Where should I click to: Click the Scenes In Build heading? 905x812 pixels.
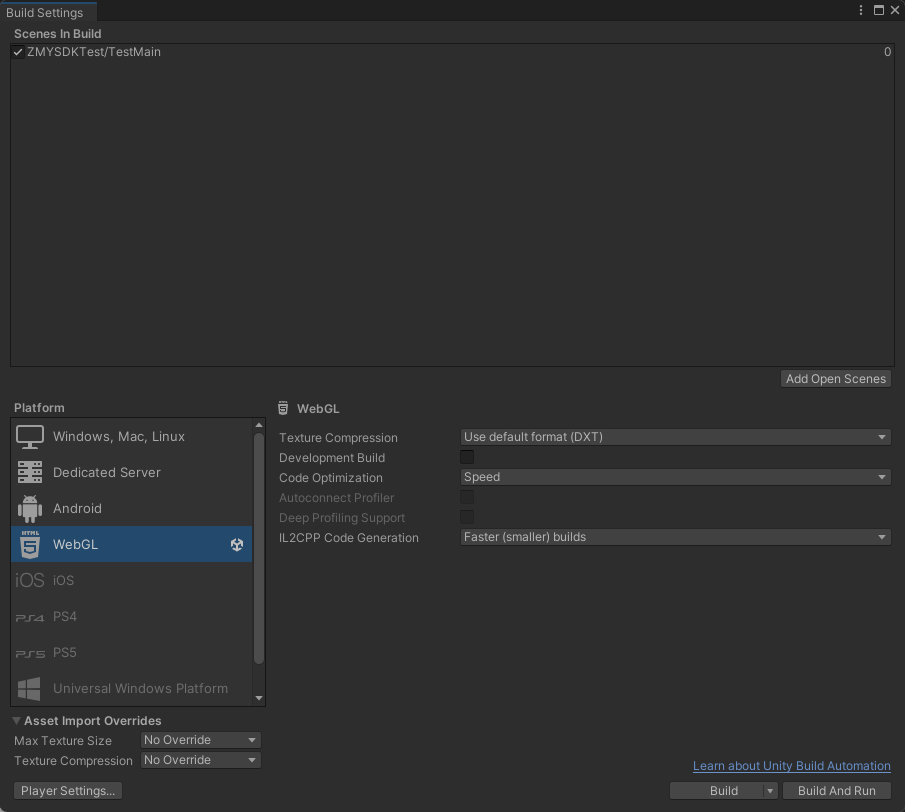click(x=58, y=33)
